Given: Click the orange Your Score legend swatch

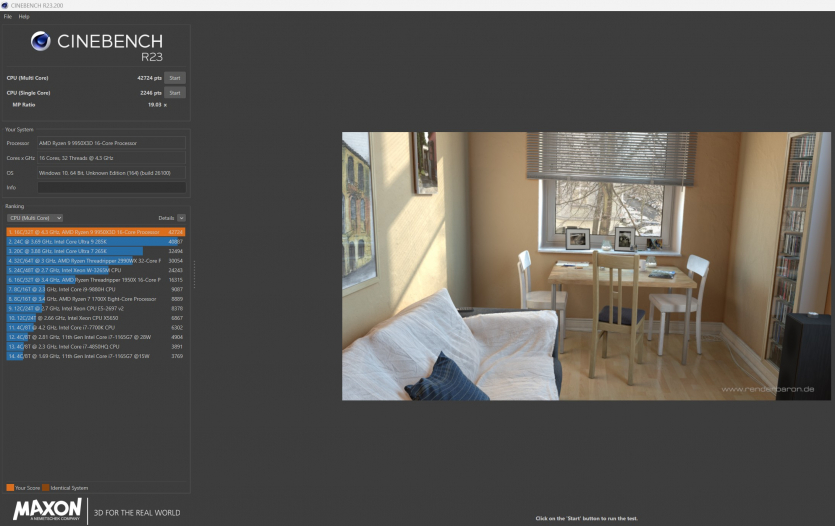Looking at the screenshot, I should click(x=10, y=487).
